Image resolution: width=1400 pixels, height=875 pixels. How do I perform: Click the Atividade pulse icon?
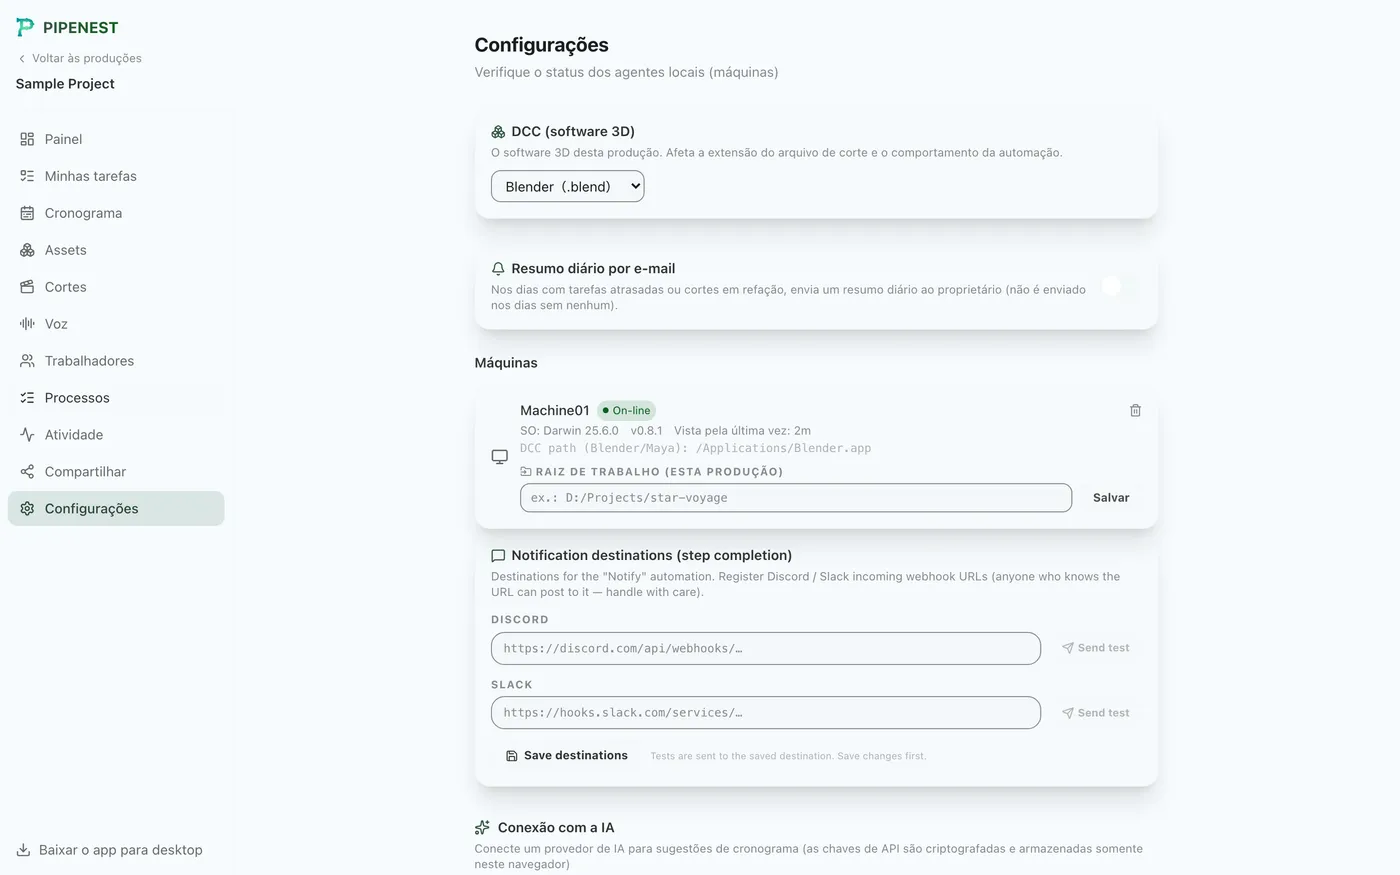click(x=27, y=435)
